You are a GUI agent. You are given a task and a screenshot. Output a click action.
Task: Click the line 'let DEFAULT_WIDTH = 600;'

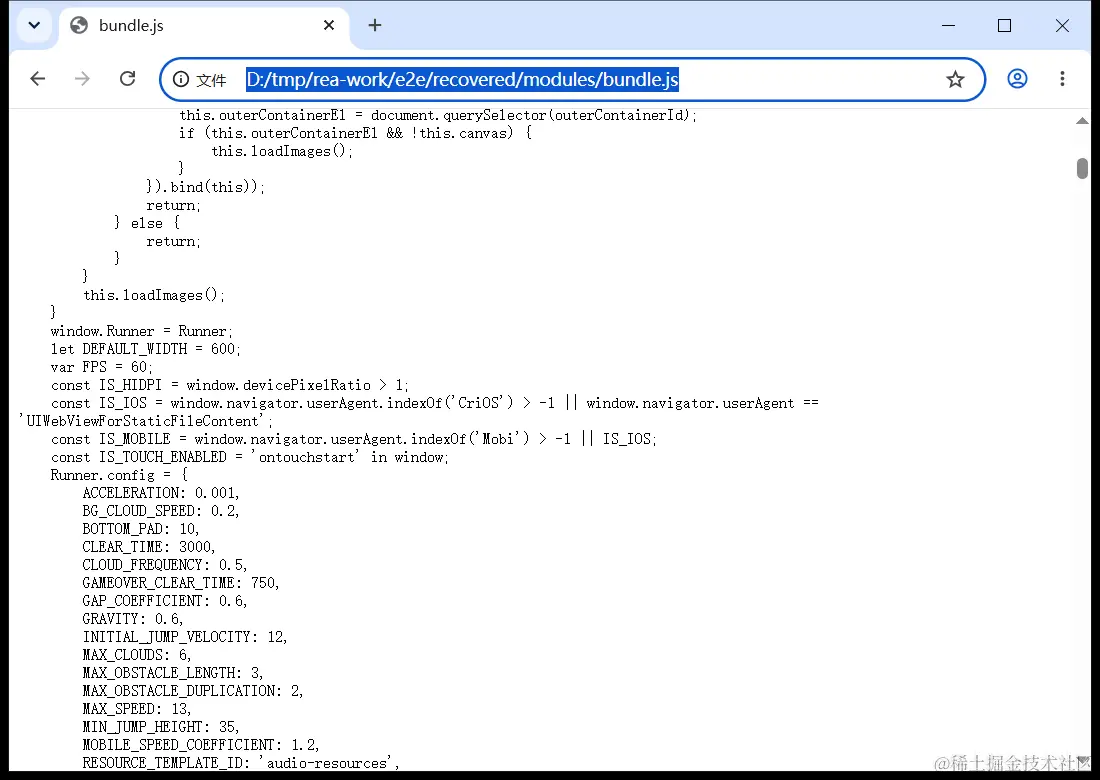145,349
